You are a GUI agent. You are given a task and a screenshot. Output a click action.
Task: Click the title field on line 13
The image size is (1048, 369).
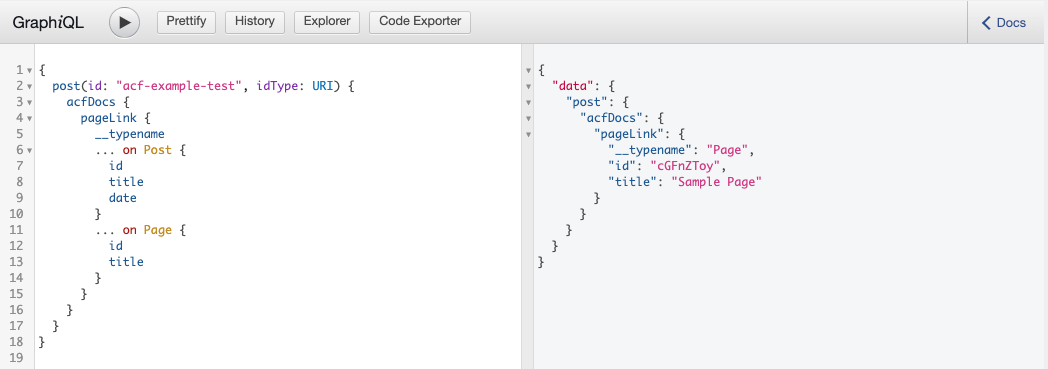pos(126,262)
